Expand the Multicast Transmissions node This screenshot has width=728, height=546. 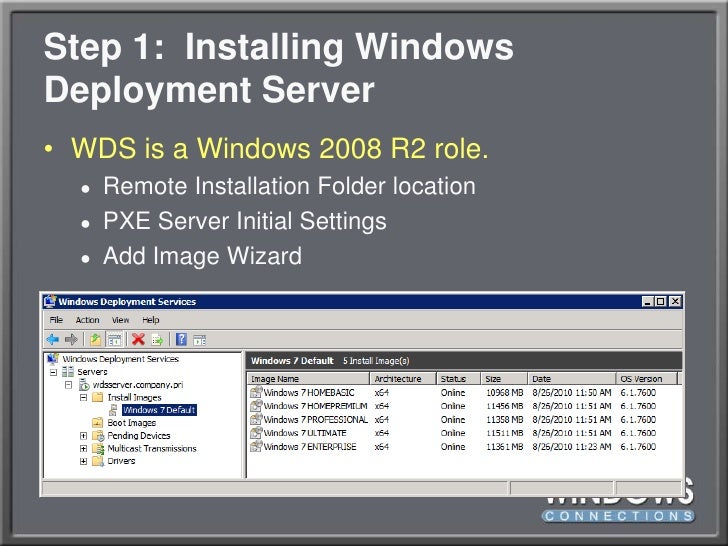(84, 448)
